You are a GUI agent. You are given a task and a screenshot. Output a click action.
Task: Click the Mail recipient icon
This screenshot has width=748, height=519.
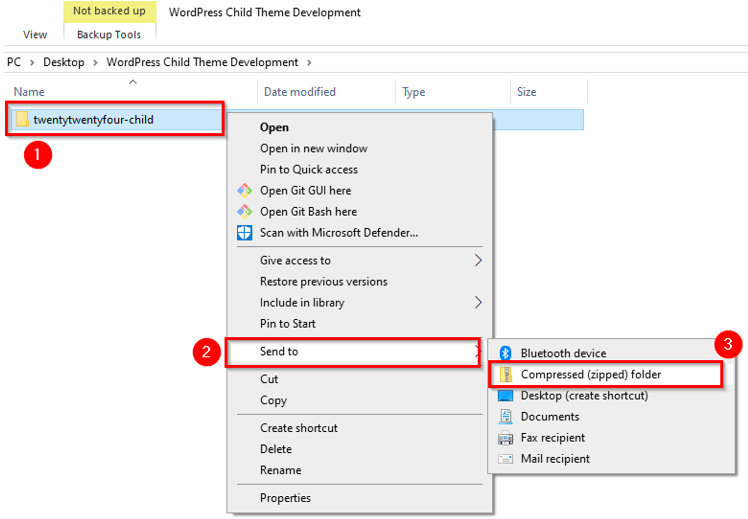tap(506, 459)
